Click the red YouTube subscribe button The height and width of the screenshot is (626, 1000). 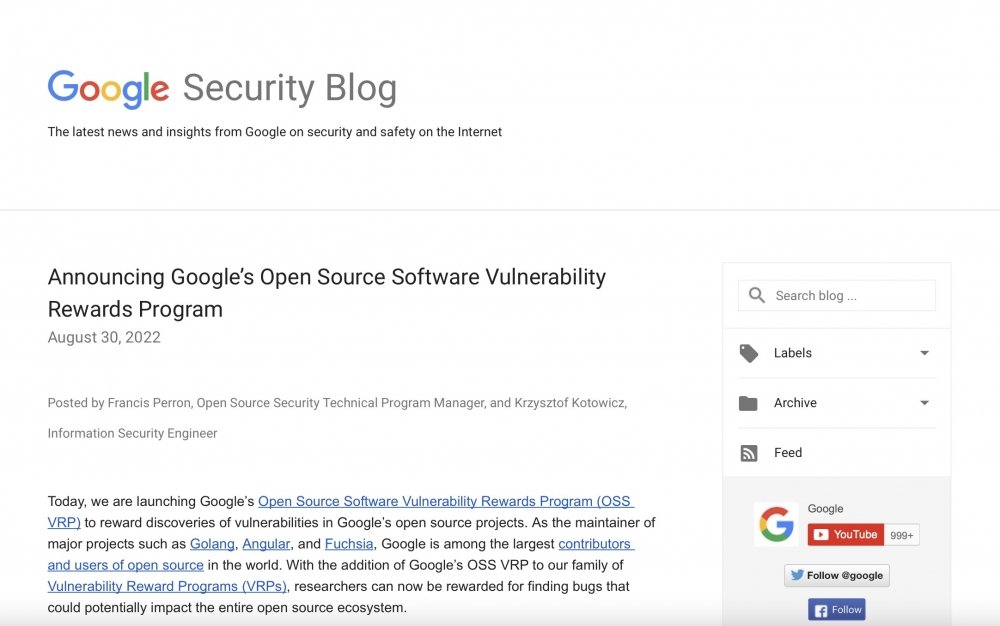pos(845,535)
